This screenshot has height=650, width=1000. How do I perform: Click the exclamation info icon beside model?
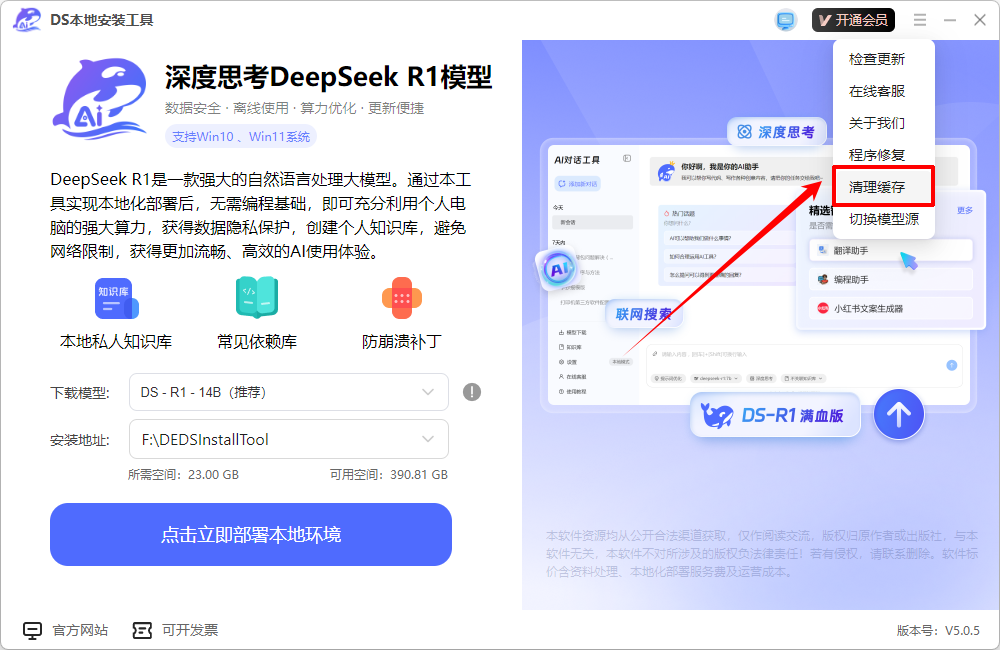(x=472, y=392)
